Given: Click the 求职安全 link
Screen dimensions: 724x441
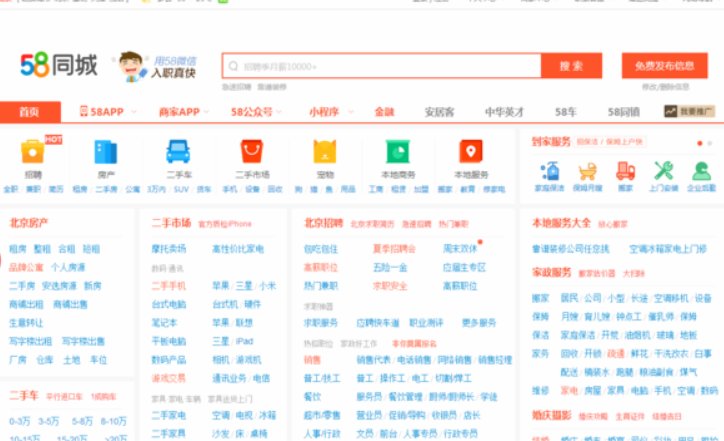Looking at the screenshot, I should pos(390,286).
